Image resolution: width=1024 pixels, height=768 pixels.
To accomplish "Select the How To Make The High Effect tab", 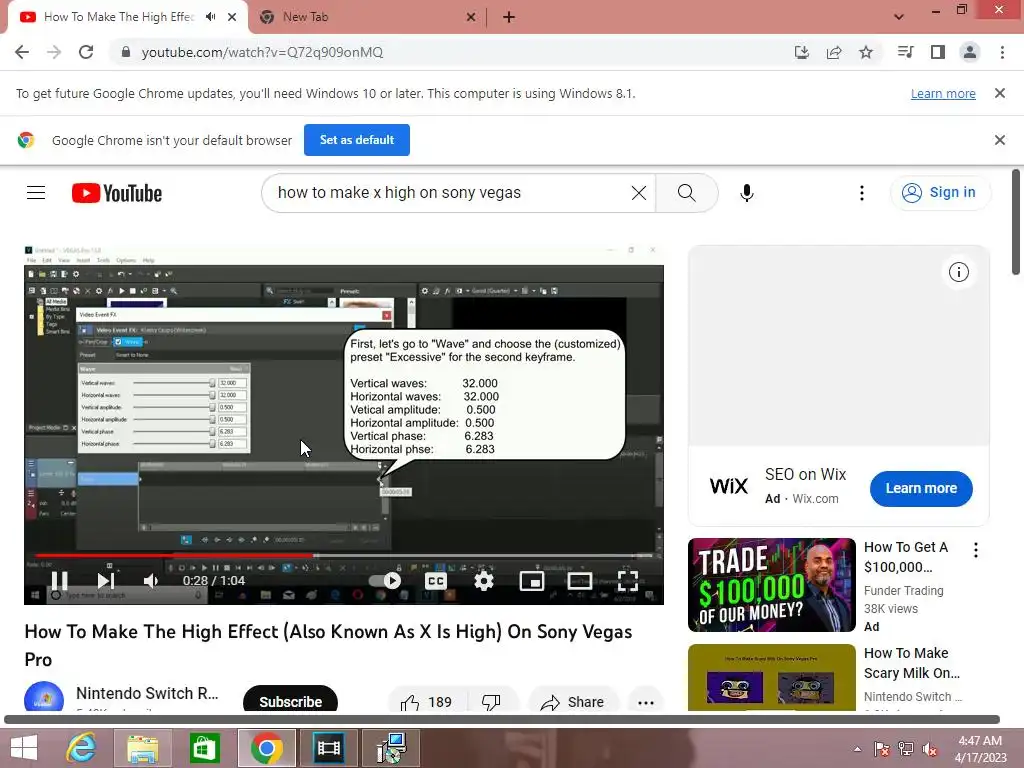I will click(118, 17).
